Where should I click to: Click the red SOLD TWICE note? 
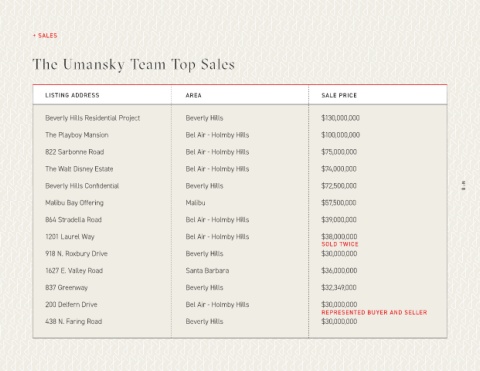point(340,244)
